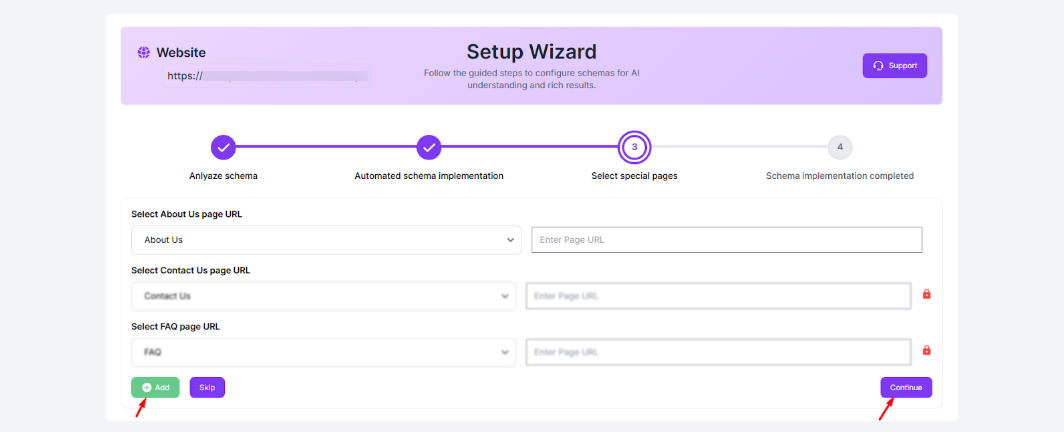Click the Support button with headset icon
The height and width of the screenshot is (432, 1064).
pyautogui.click(x=895, y=66)
